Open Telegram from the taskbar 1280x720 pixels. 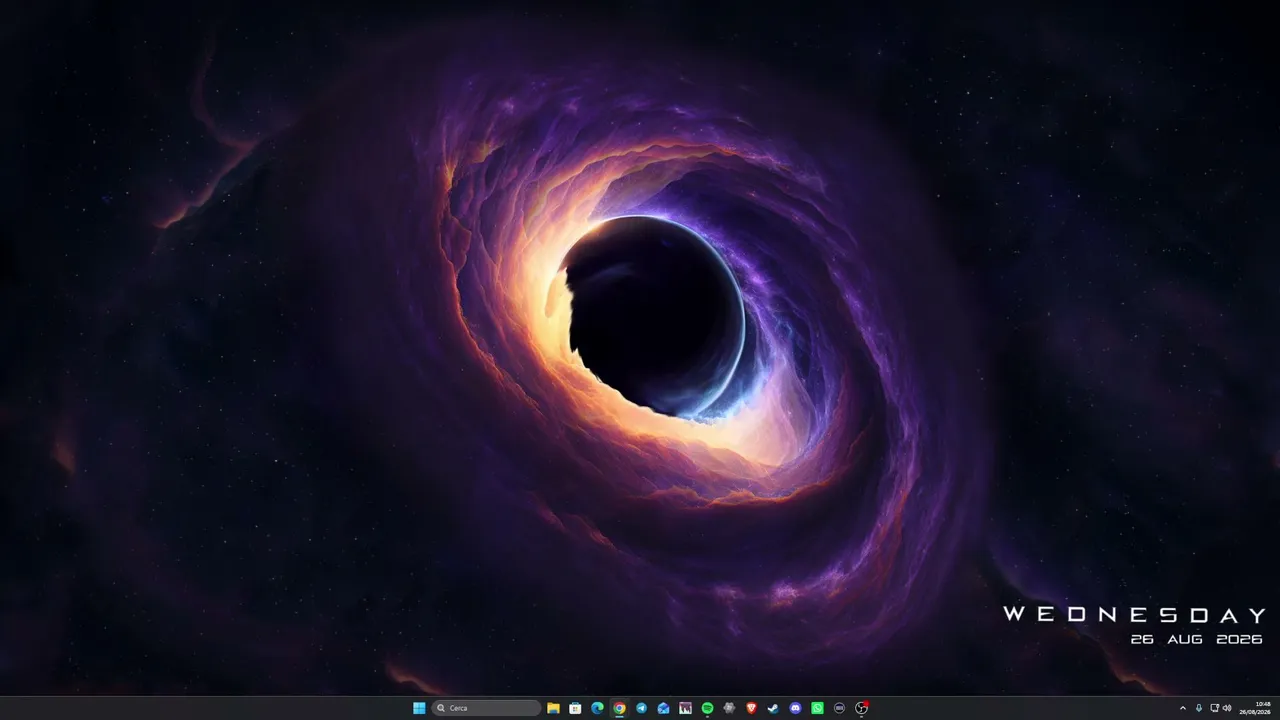pyautogui.click(x=641, y=708)
